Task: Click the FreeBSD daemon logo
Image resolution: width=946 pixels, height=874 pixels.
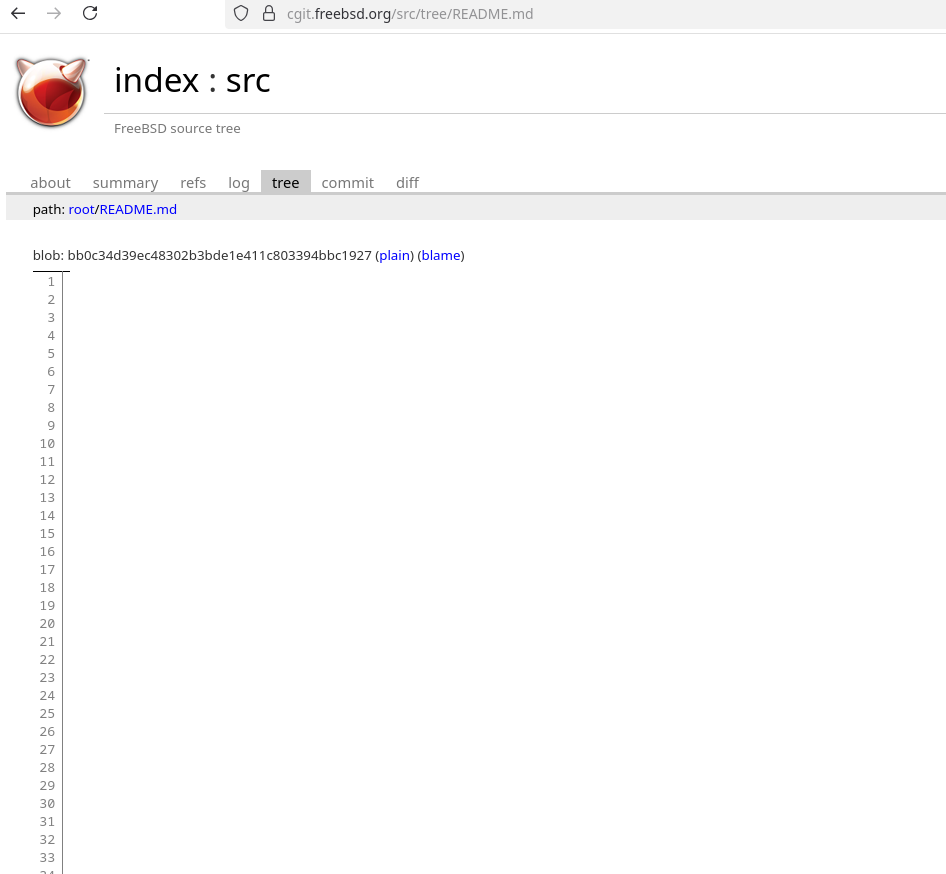Action: [x=52, y=92]
